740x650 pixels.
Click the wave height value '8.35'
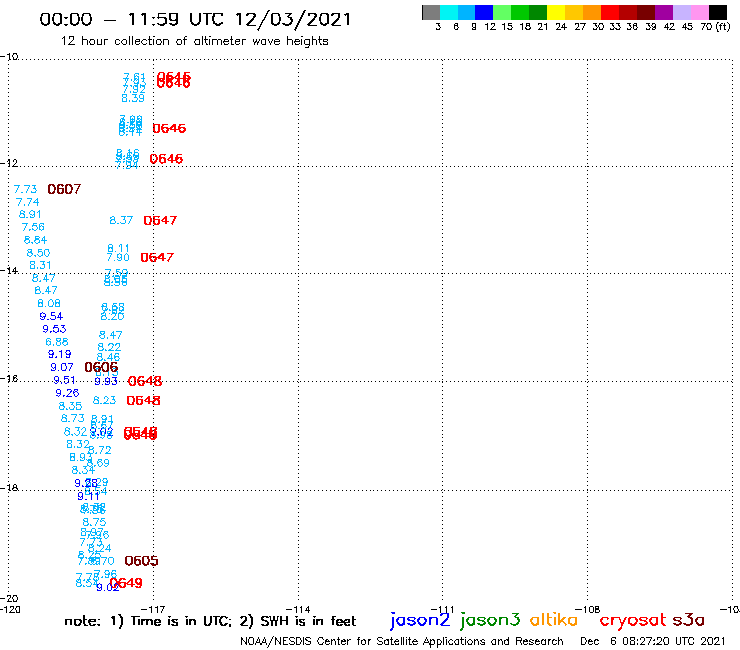pyautogui.click(x=70, y=406)
